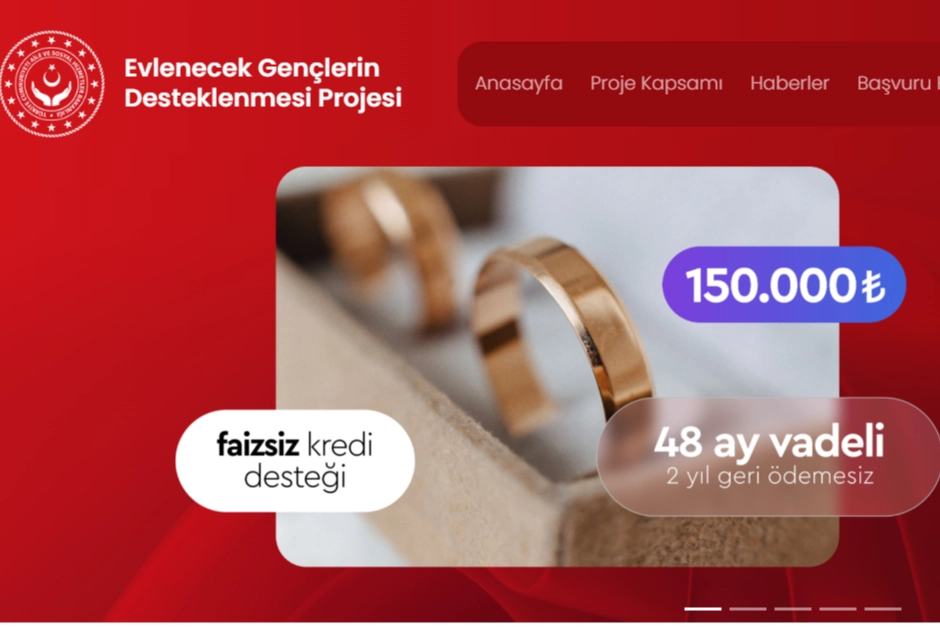
Task: Select the first active slide indicator
Action: coord(703,608)
